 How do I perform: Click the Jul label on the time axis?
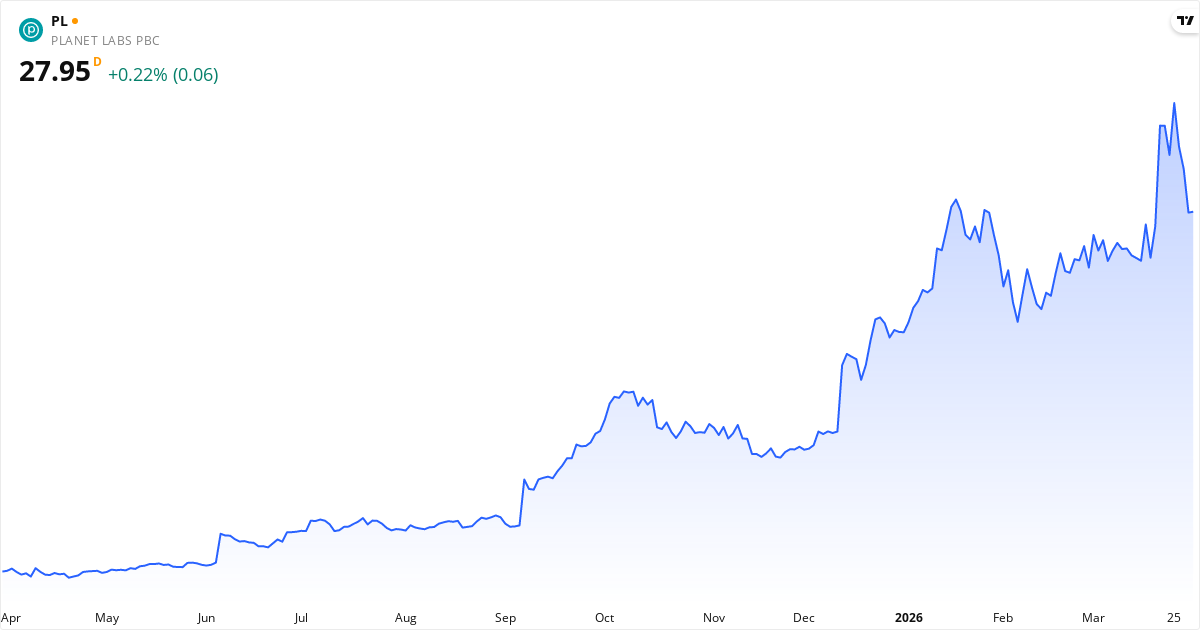click(x=300, y=618)
